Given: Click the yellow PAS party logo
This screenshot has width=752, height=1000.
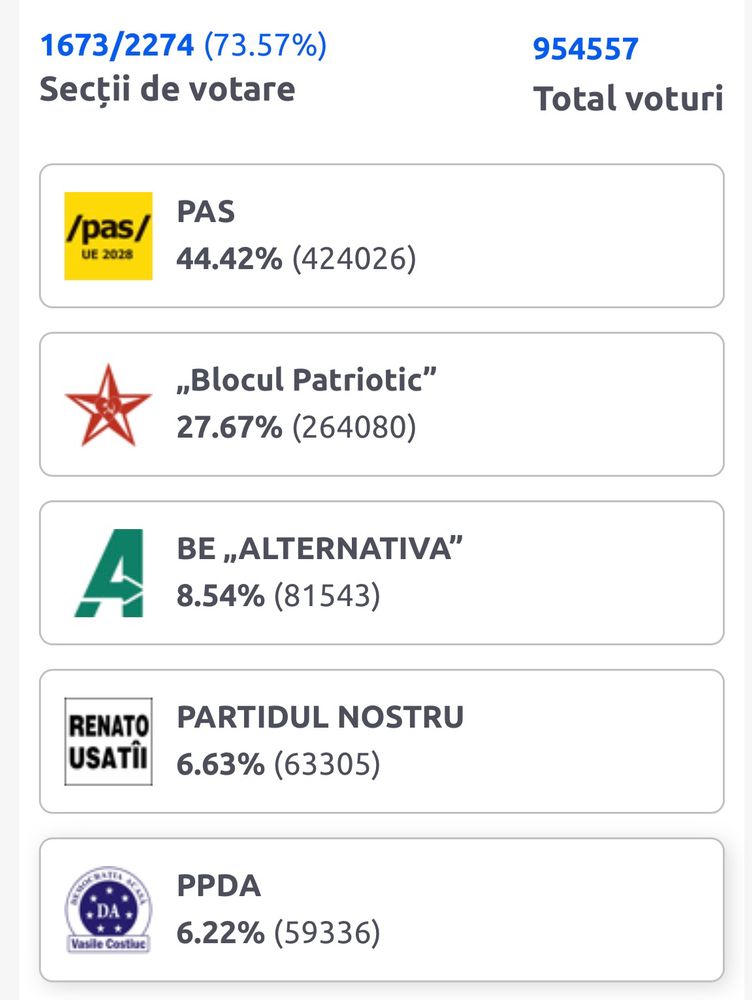Looking at the screenshot, I should 108,236.
